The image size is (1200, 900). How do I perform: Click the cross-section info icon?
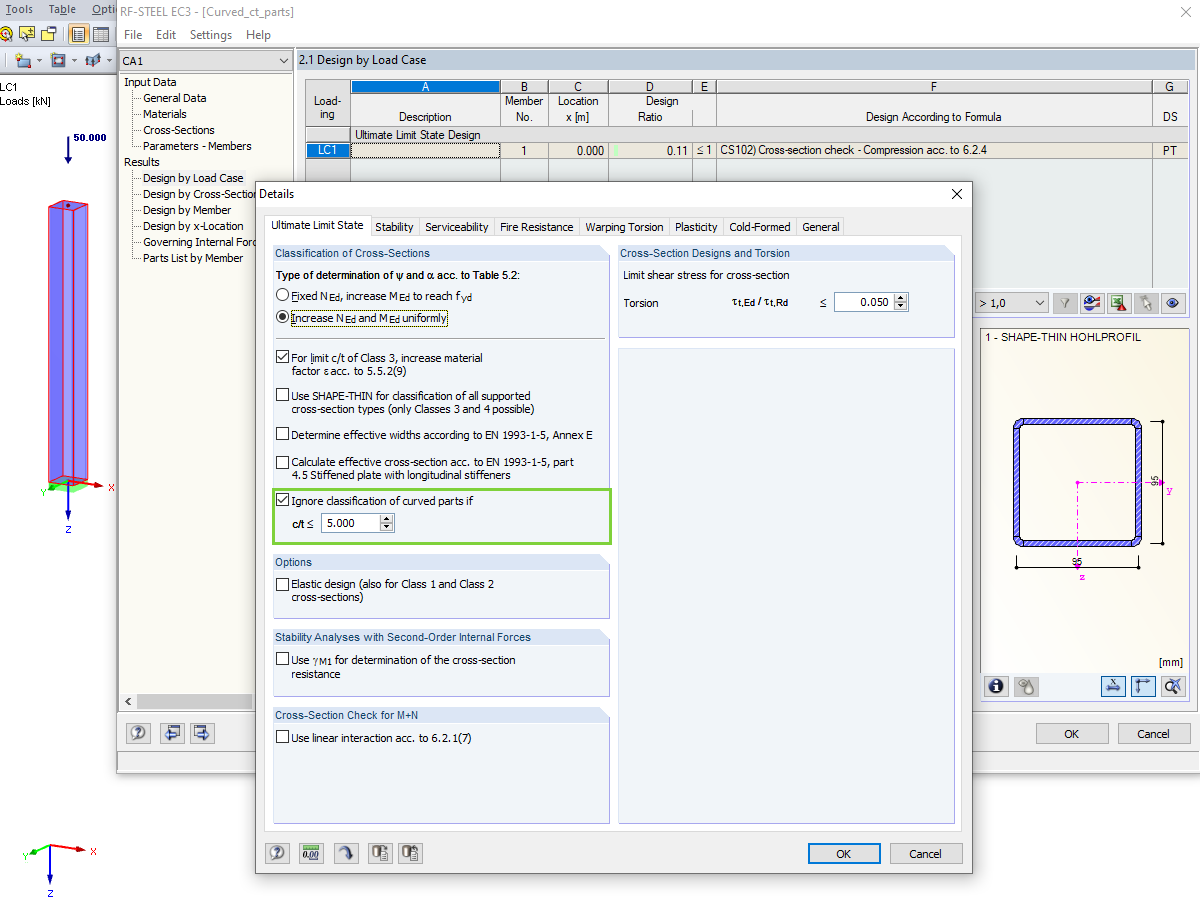996,686
